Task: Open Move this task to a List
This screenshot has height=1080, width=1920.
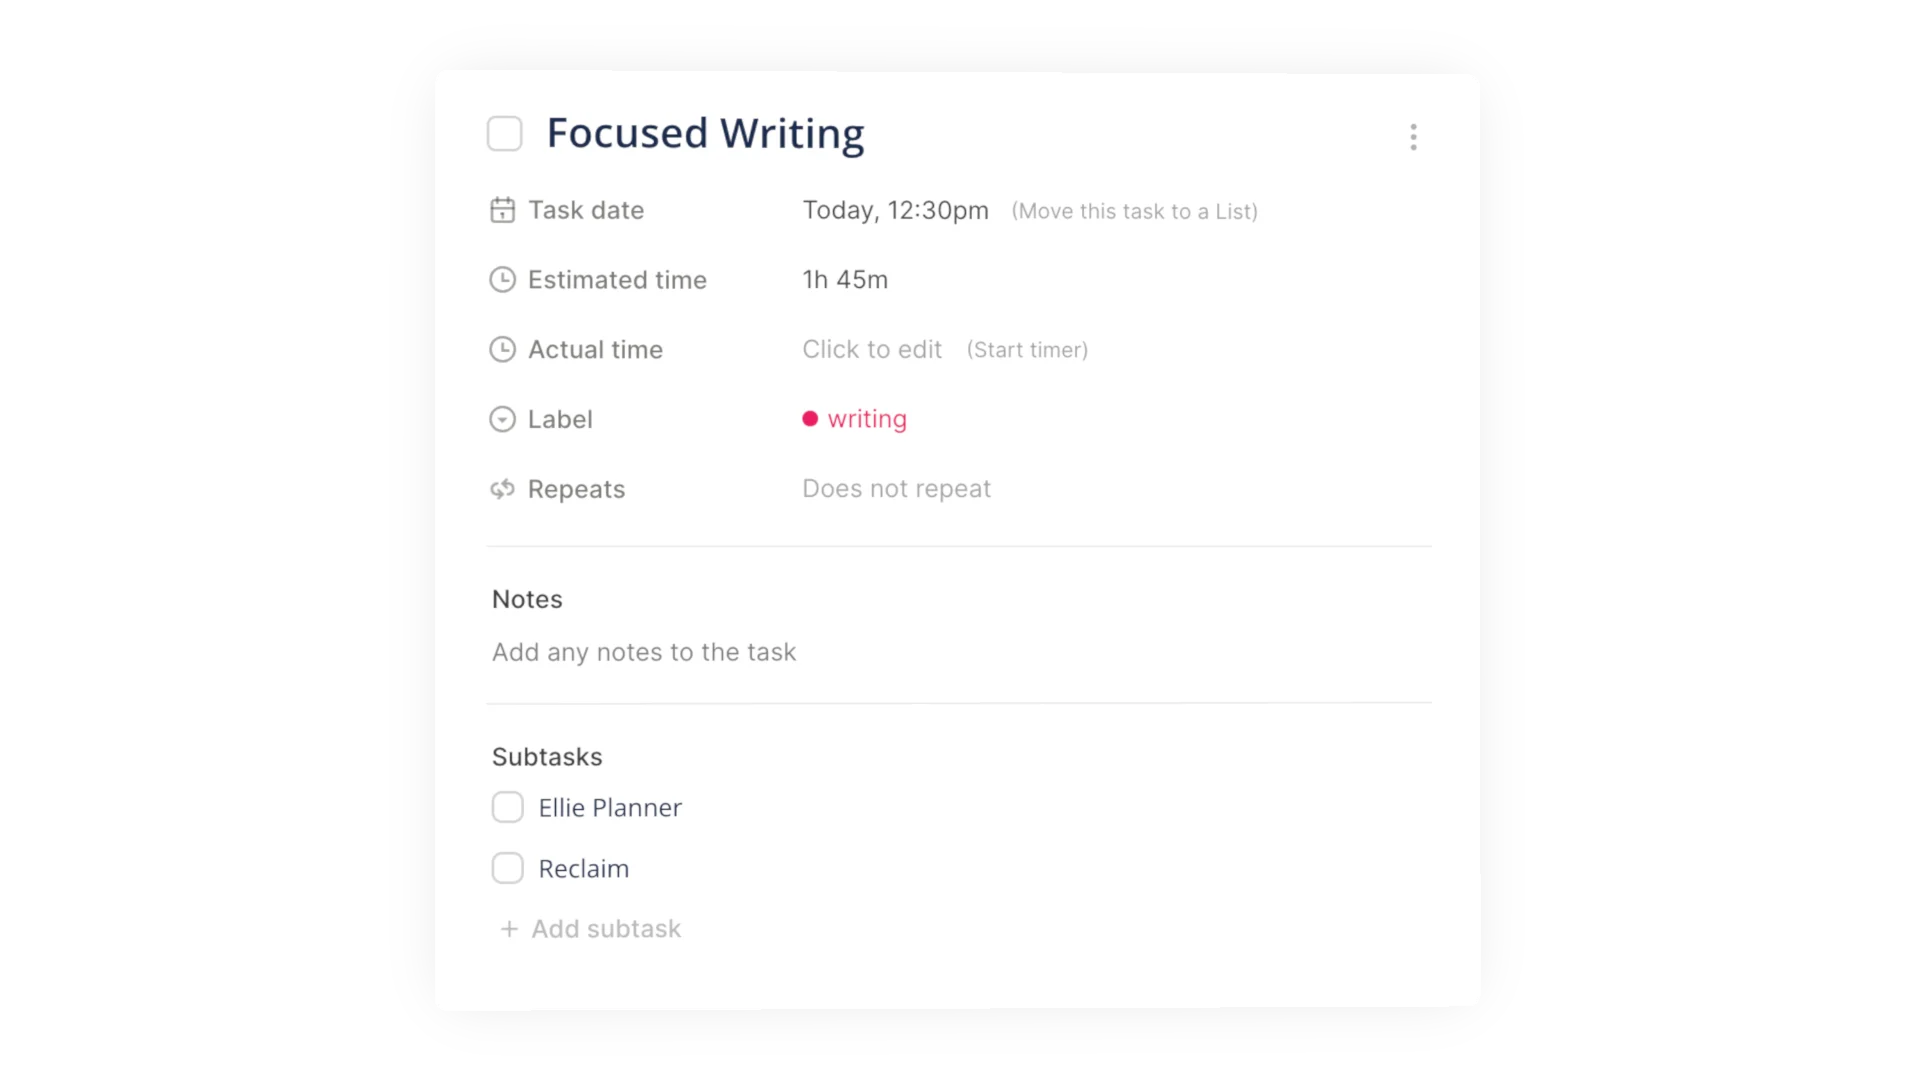Action: (1135, 212)
